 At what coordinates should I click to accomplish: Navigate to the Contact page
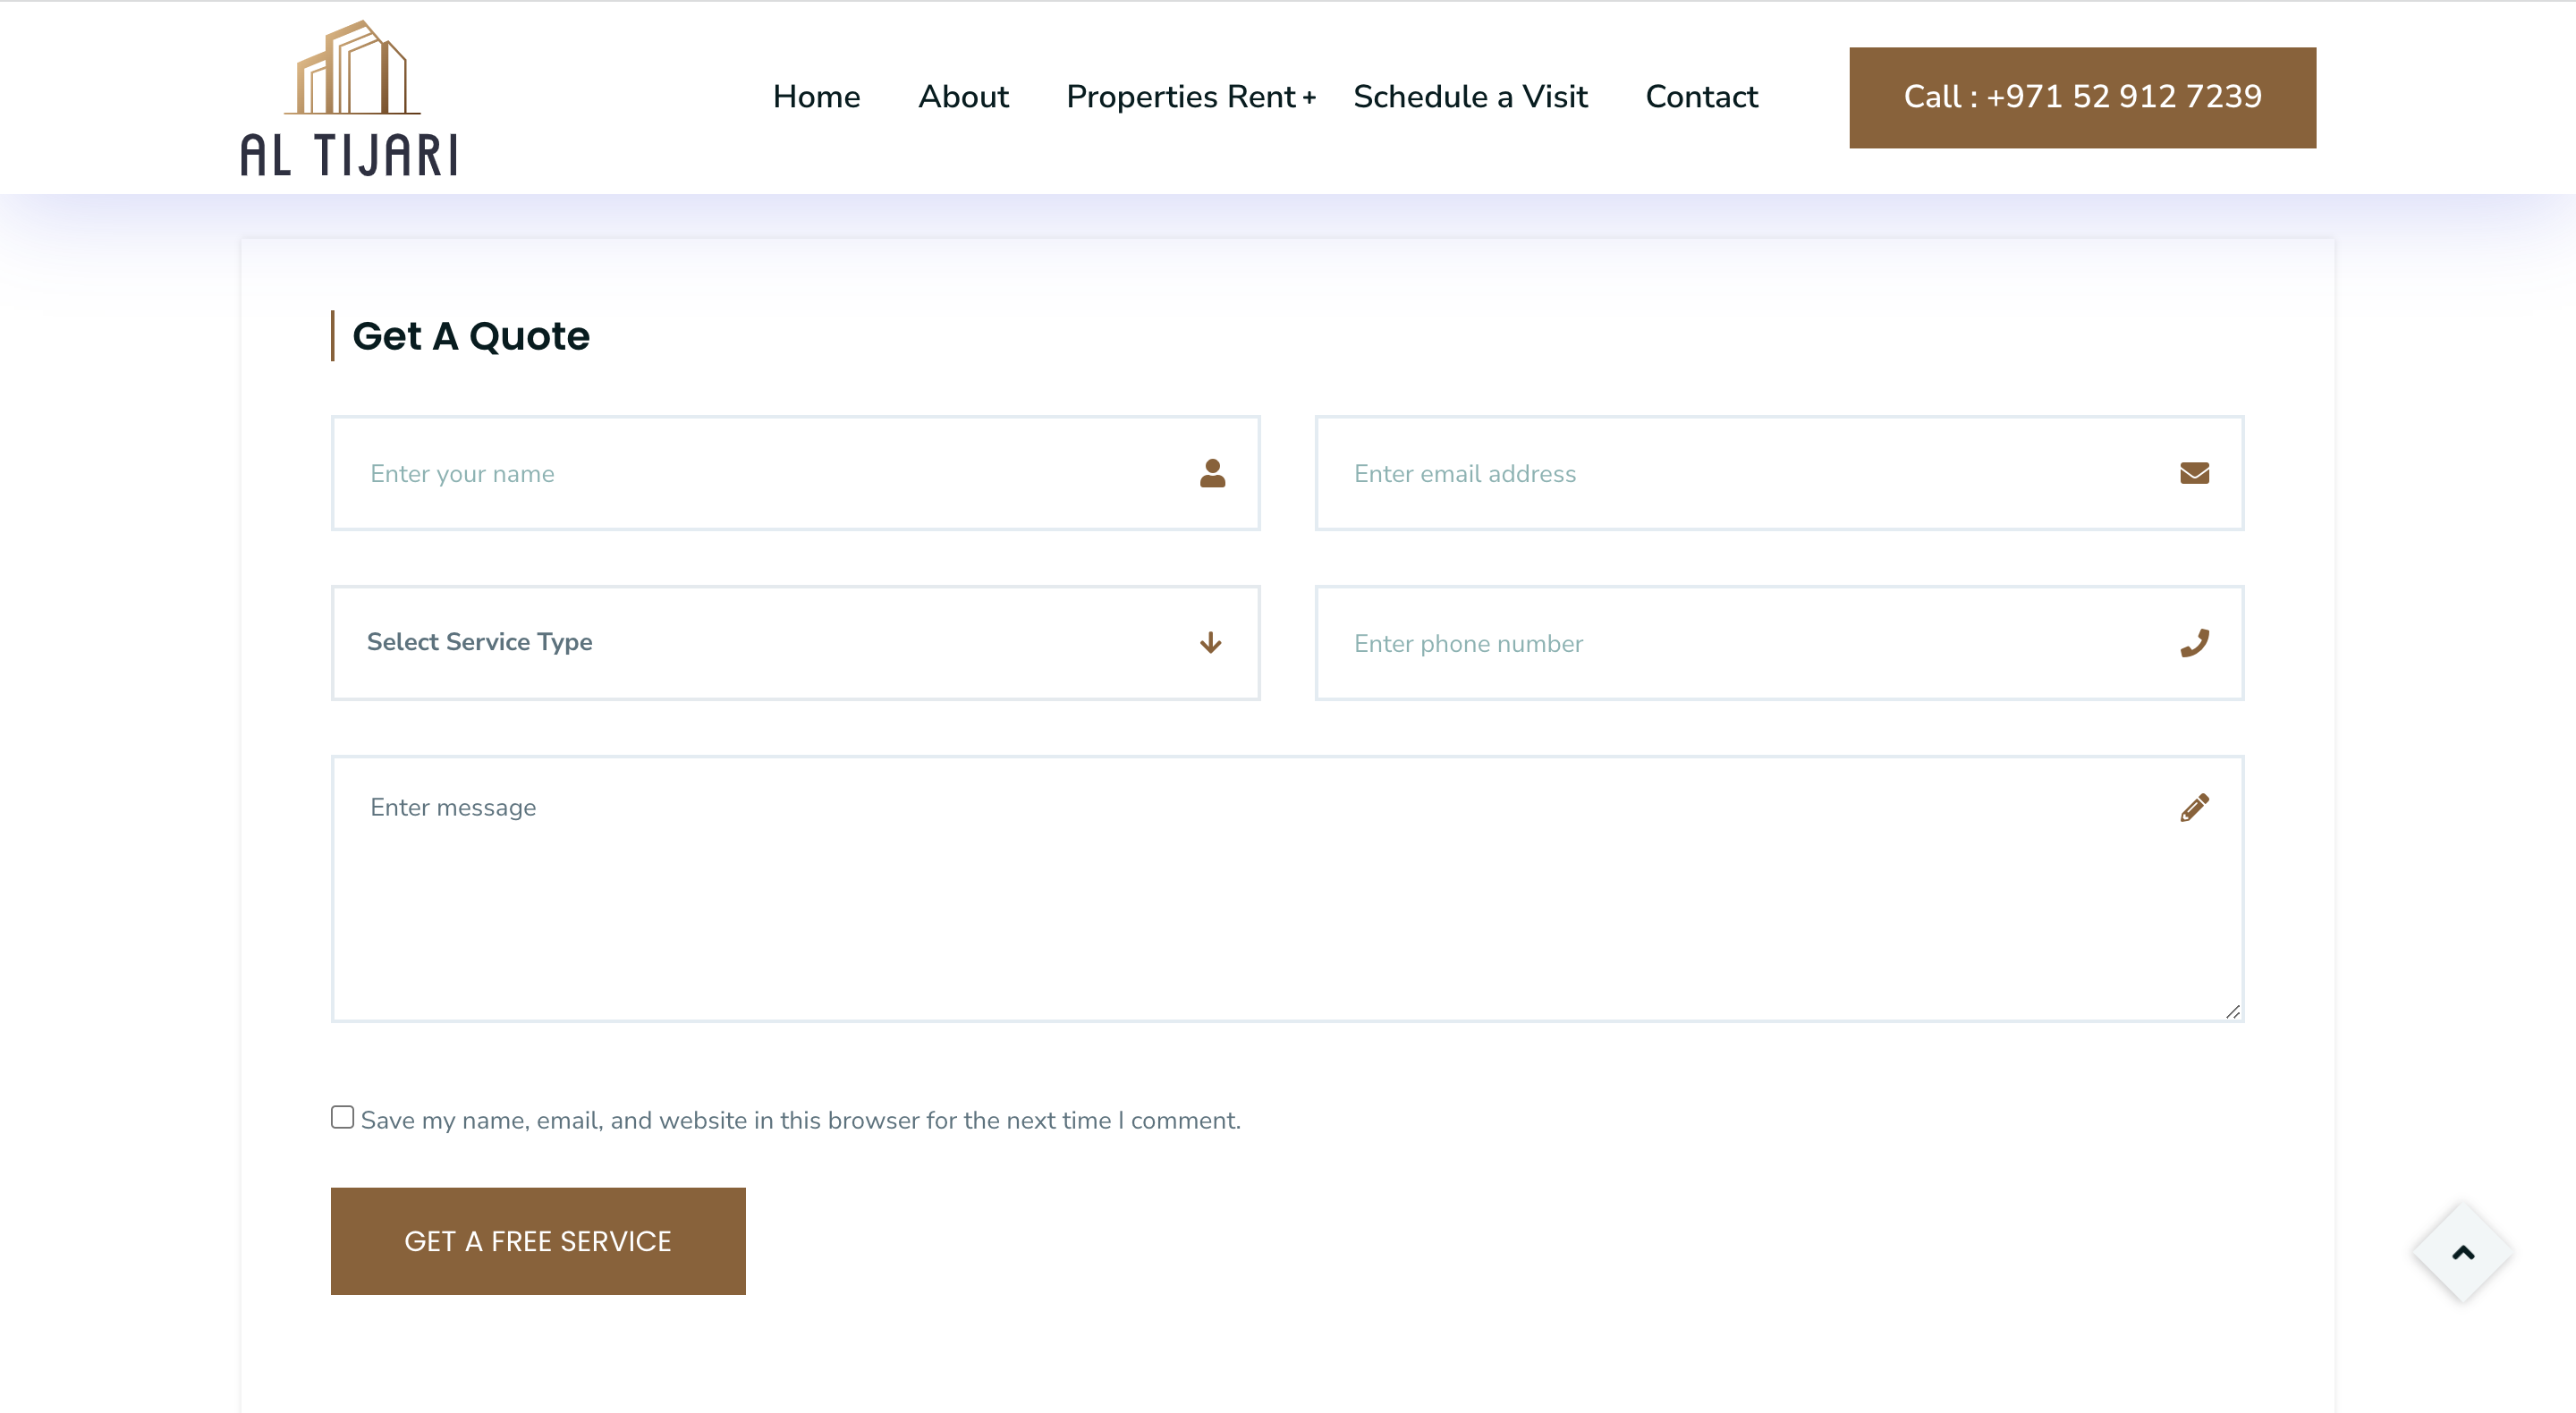1701,97
